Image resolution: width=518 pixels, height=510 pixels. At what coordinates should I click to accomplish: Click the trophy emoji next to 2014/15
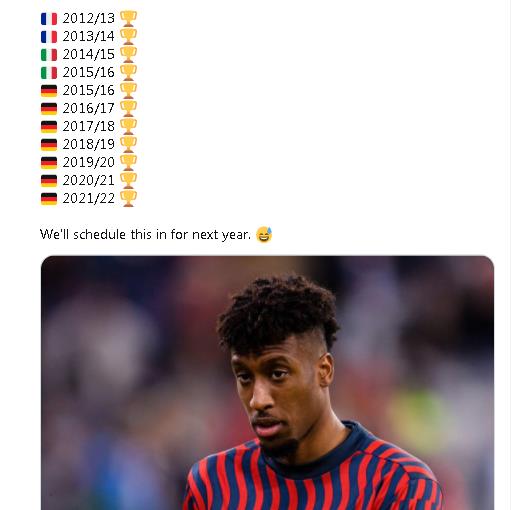tap(128, 54)
